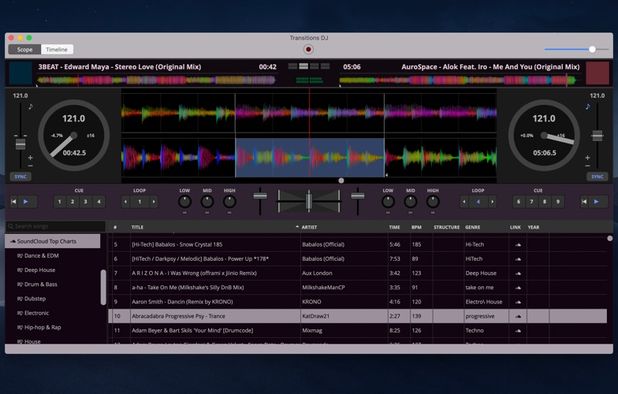Trigger cue point 1
The width and height of the screenshot is (618, 394).
[60, 202]
